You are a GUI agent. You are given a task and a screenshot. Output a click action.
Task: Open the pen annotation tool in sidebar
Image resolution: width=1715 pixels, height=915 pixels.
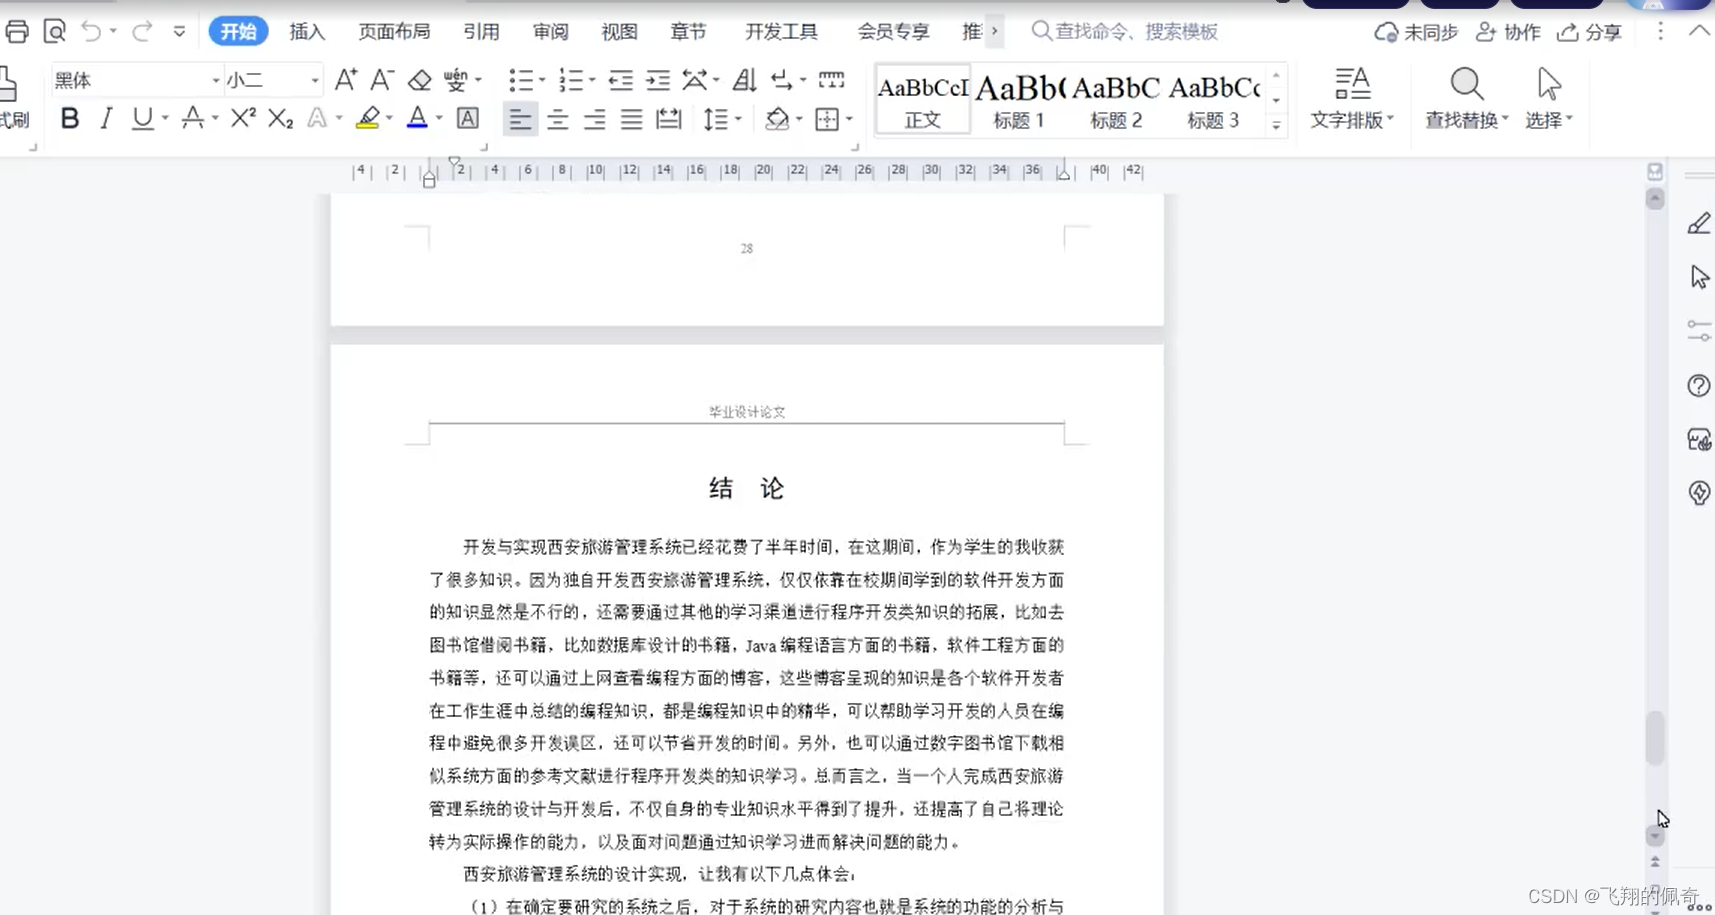click(x=1699, y=223)
